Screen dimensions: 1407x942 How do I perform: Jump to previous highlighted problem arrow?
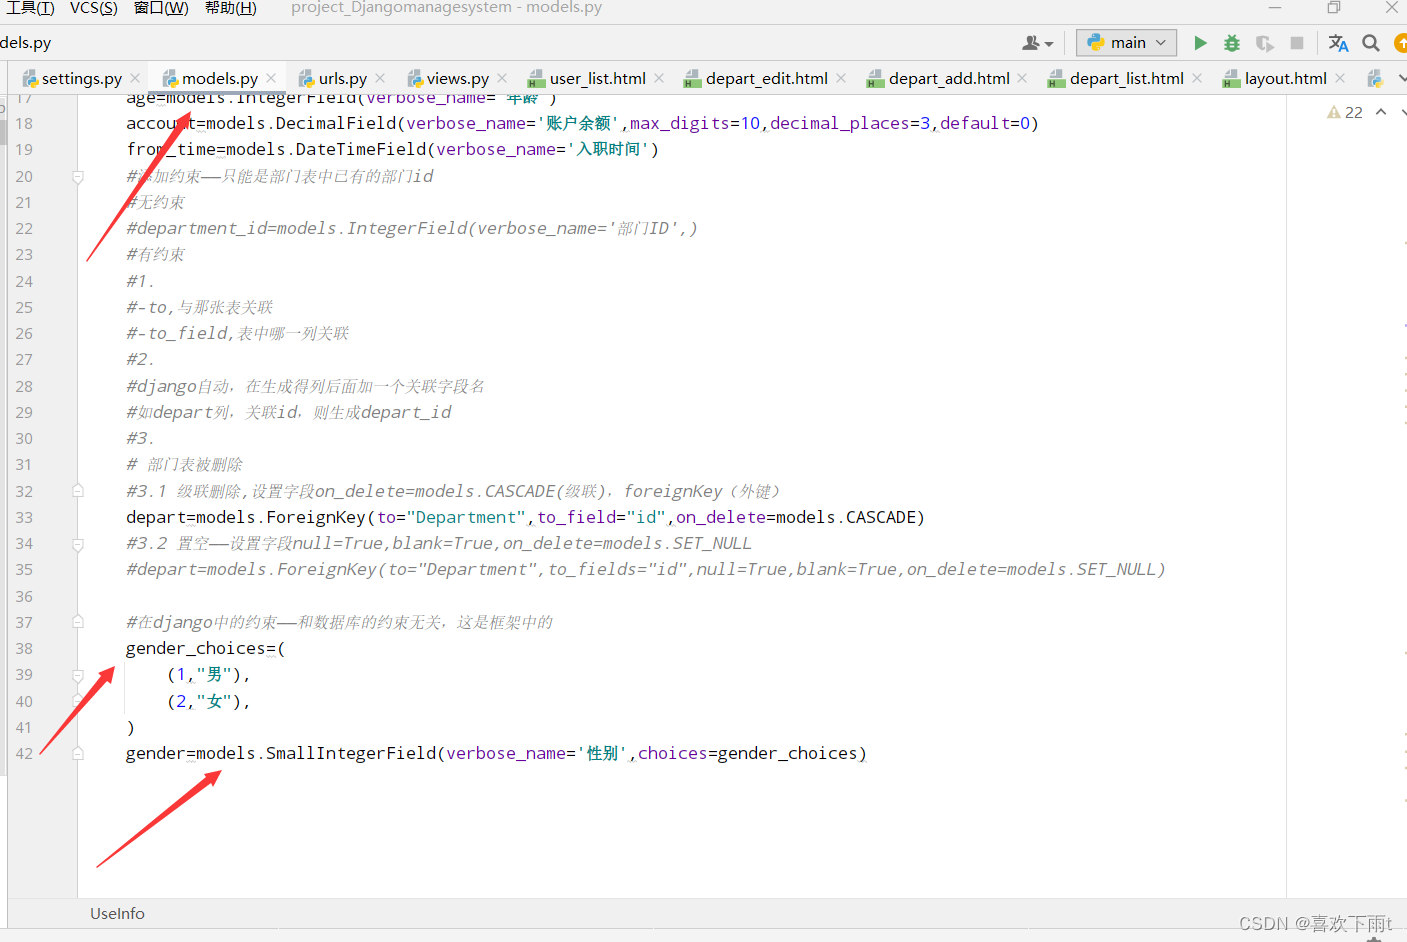tap(1381, 112)
